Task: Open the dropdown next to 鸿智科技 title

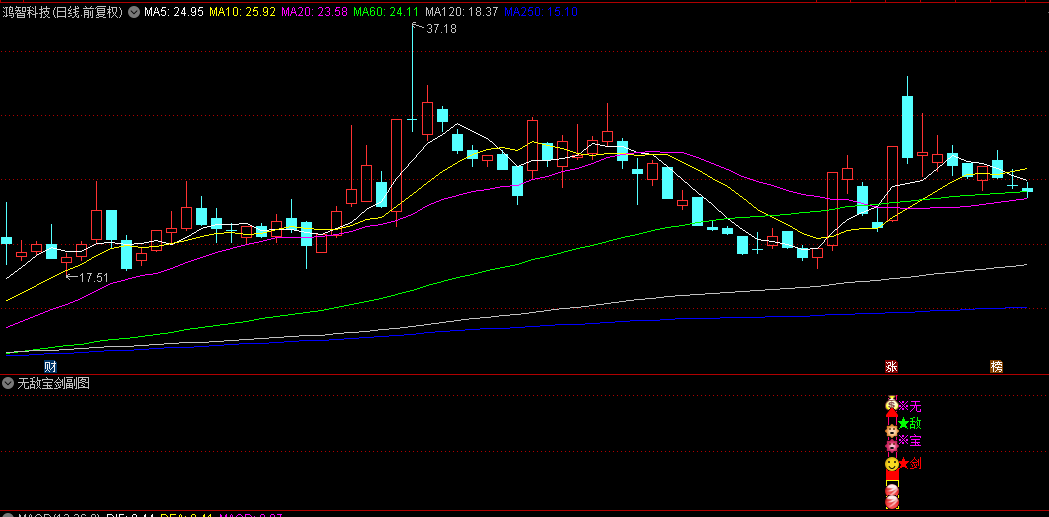Action: tap(134, 12)
